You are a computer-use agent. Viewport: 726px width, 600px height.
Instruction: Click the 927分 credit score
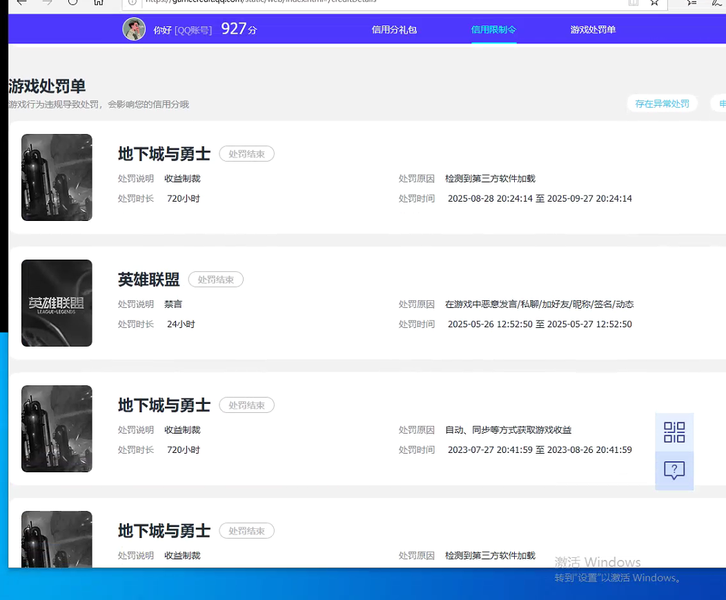(x=239, y=29)
